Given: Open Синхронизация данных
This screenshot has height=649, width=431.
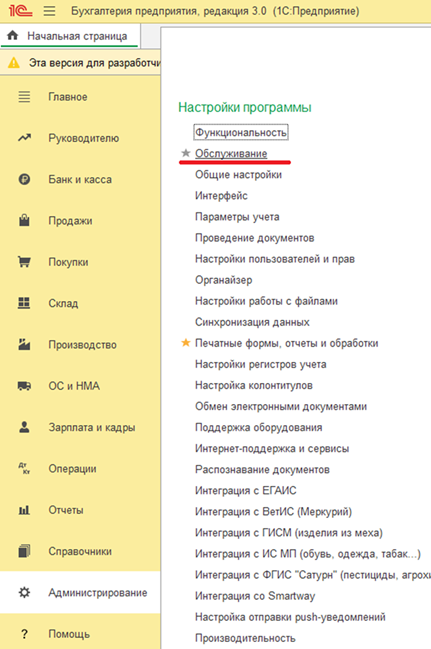Looking at the screenshot, I should coord(252,322).
